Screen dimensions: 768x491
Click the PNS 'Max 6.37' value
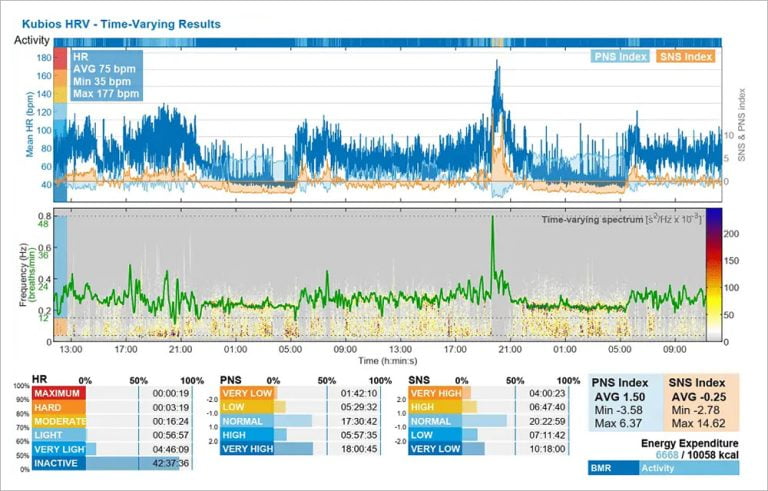(618, 423)
